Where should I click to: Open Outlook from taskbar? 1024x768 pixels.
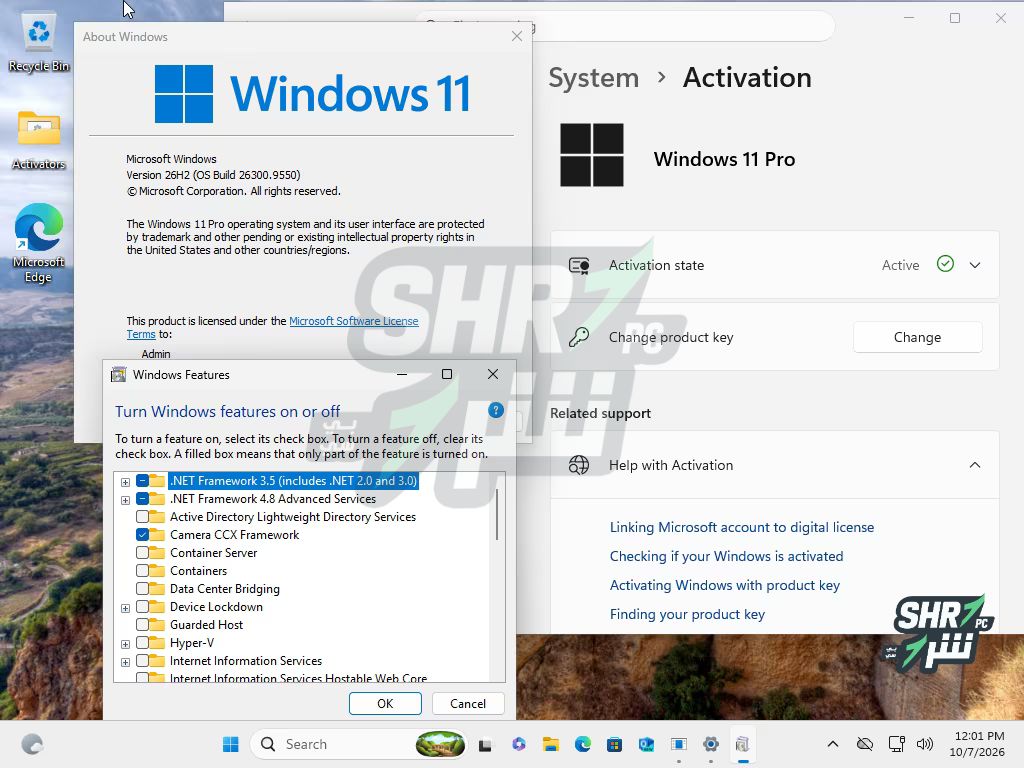coord(647,744)
